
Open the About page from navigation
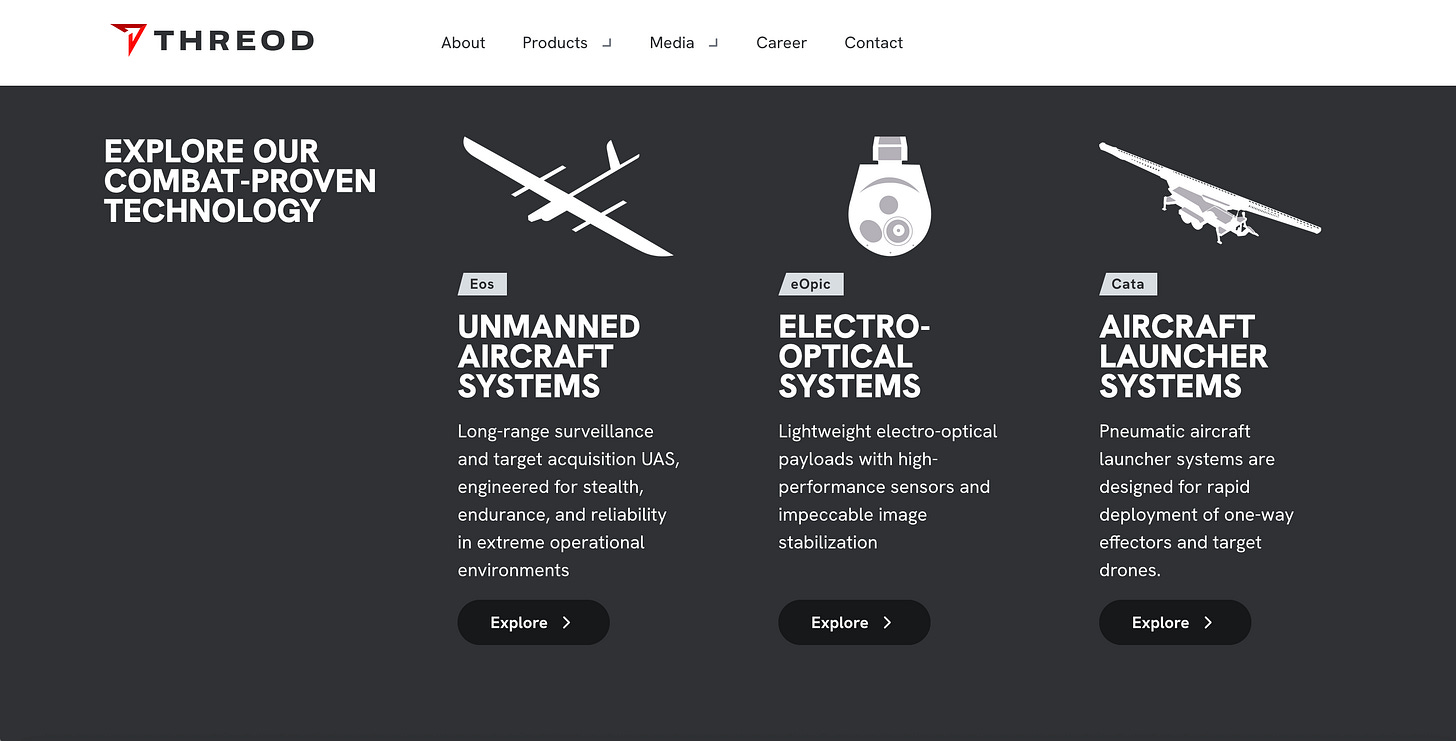(x=463, y=43)
